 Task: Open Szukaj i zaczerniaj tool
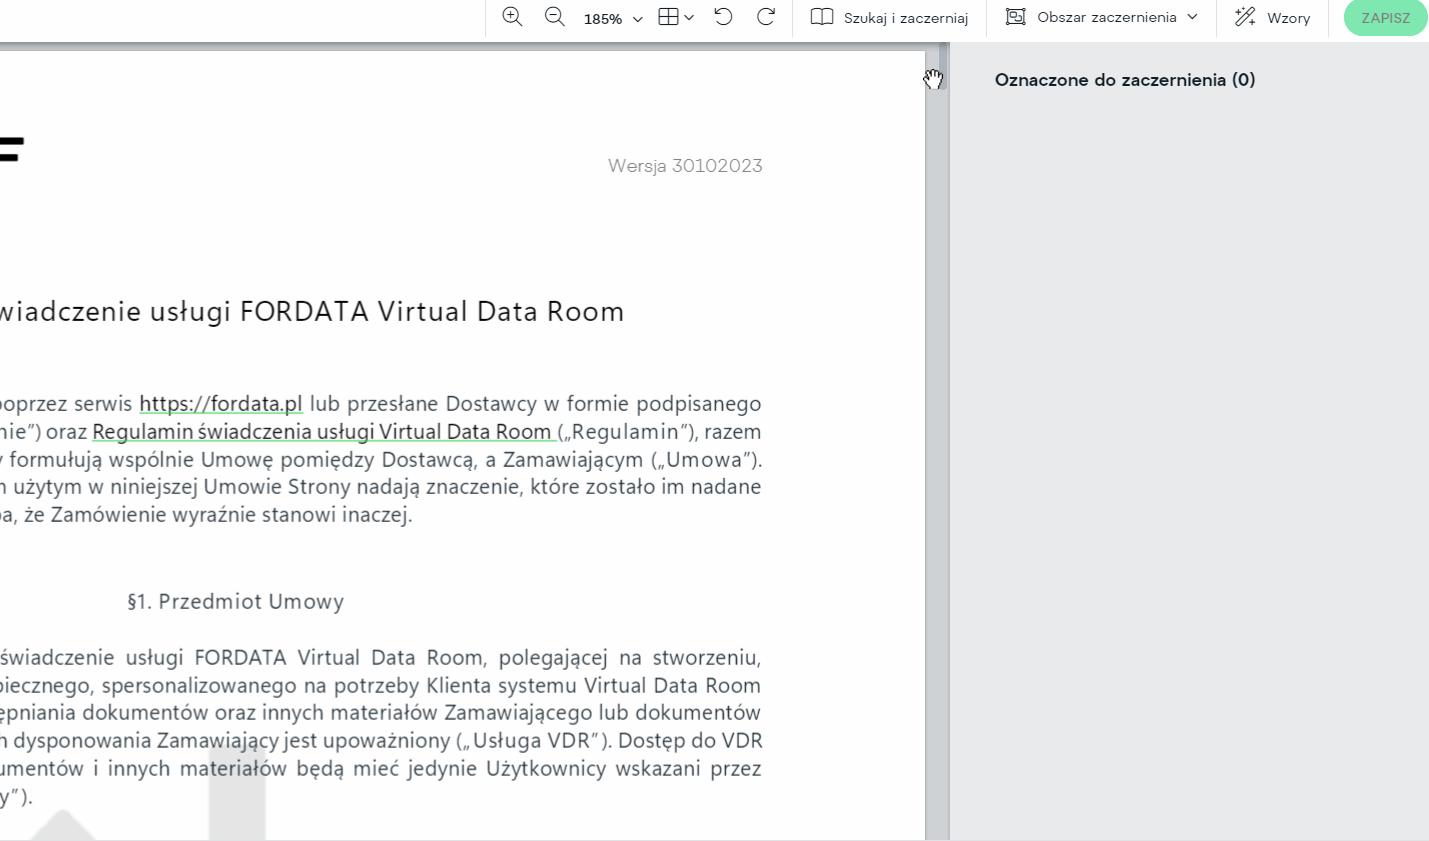tap(889, 18)
